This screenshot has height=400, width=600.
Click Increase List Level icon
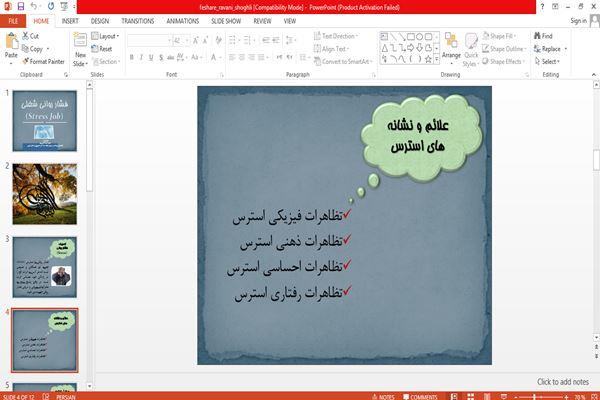(276, 40)
